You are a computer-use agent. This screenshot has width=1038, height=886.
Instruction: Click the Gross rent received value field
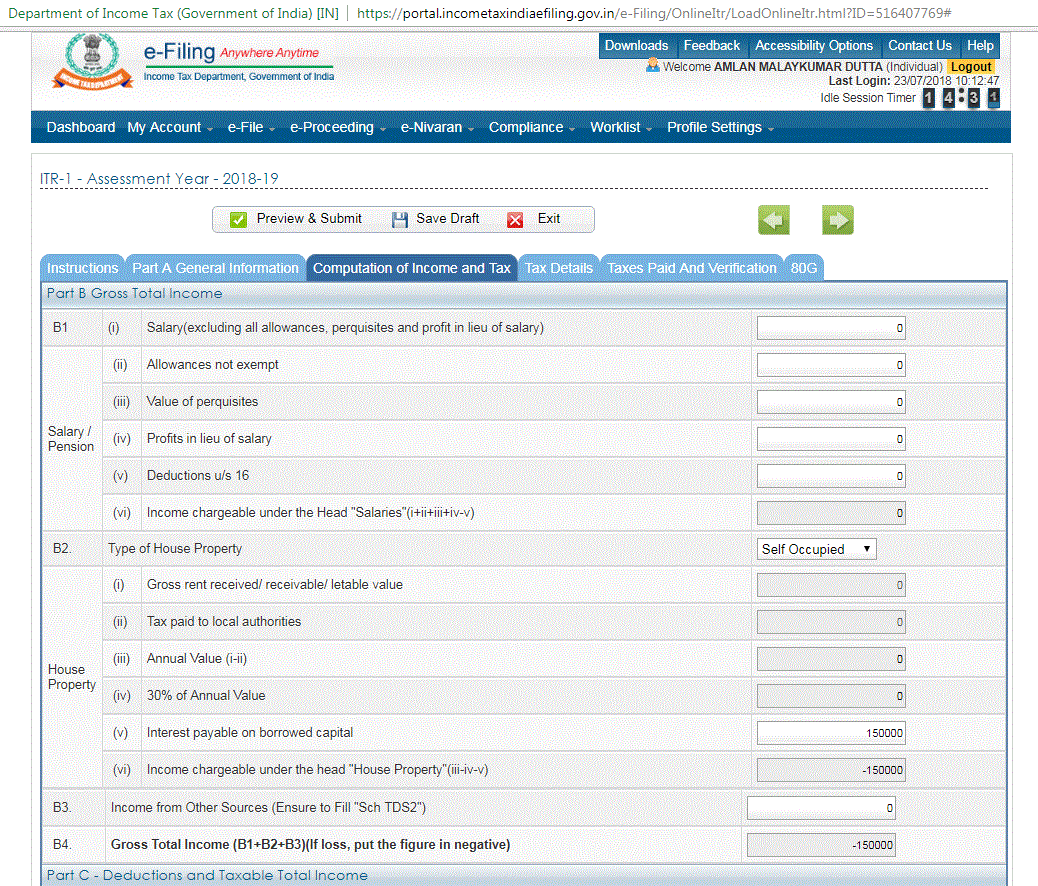(x=831, y=585)
